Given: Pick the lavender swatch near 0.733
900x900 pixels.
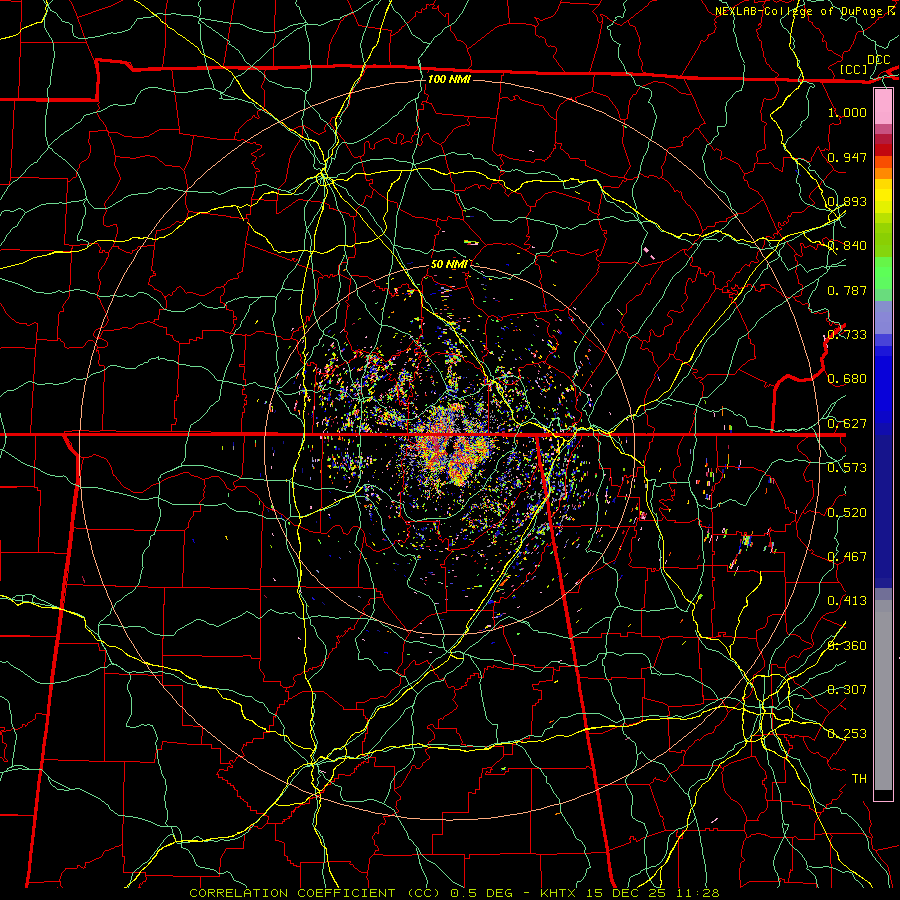Looking at the screenshot, I should pyautogui.click(x=883, y=317).
